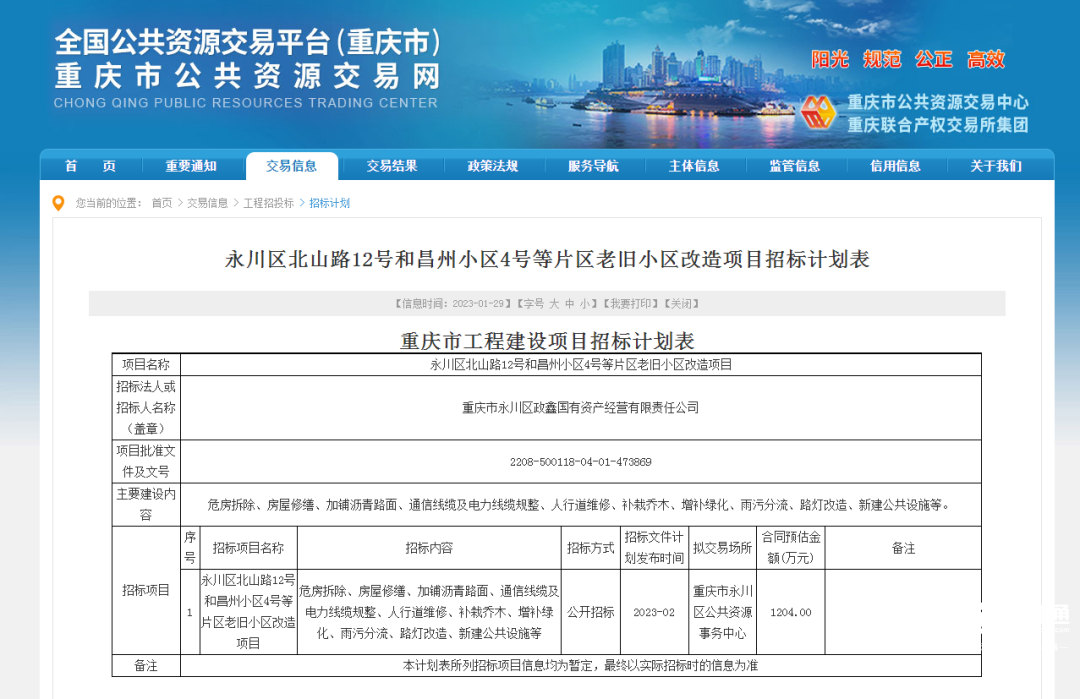Viewport: 1080px width, 699px height.
Task: Click the orange location pin icon
Action: [59, 203]
